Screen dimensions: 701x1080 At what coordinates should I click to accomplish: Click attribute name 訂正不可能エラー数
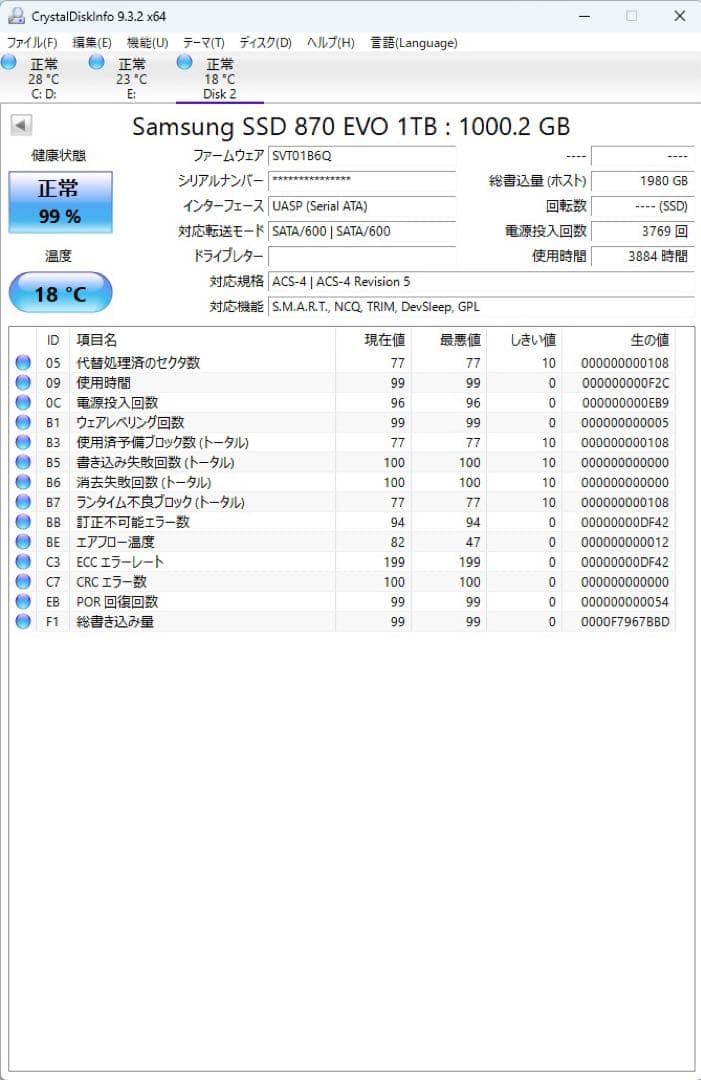[x=133, y=522]
